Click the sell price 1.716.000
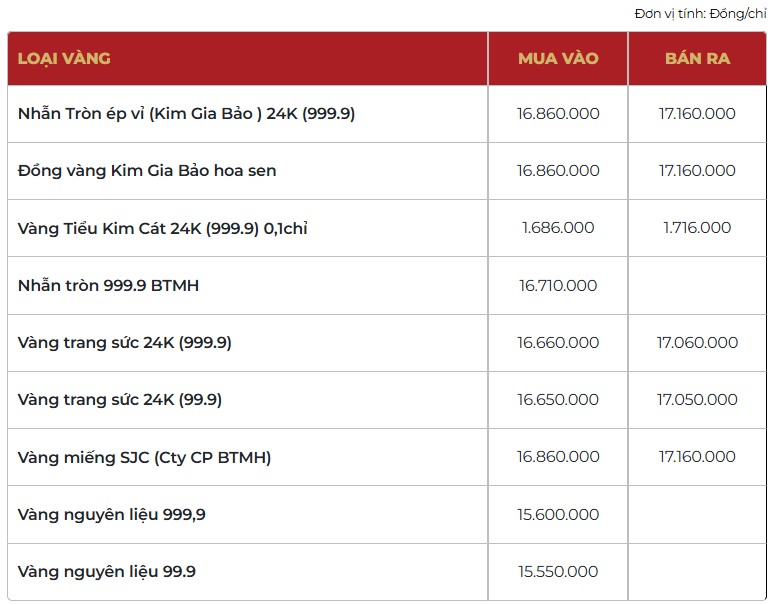 point(697,228)
